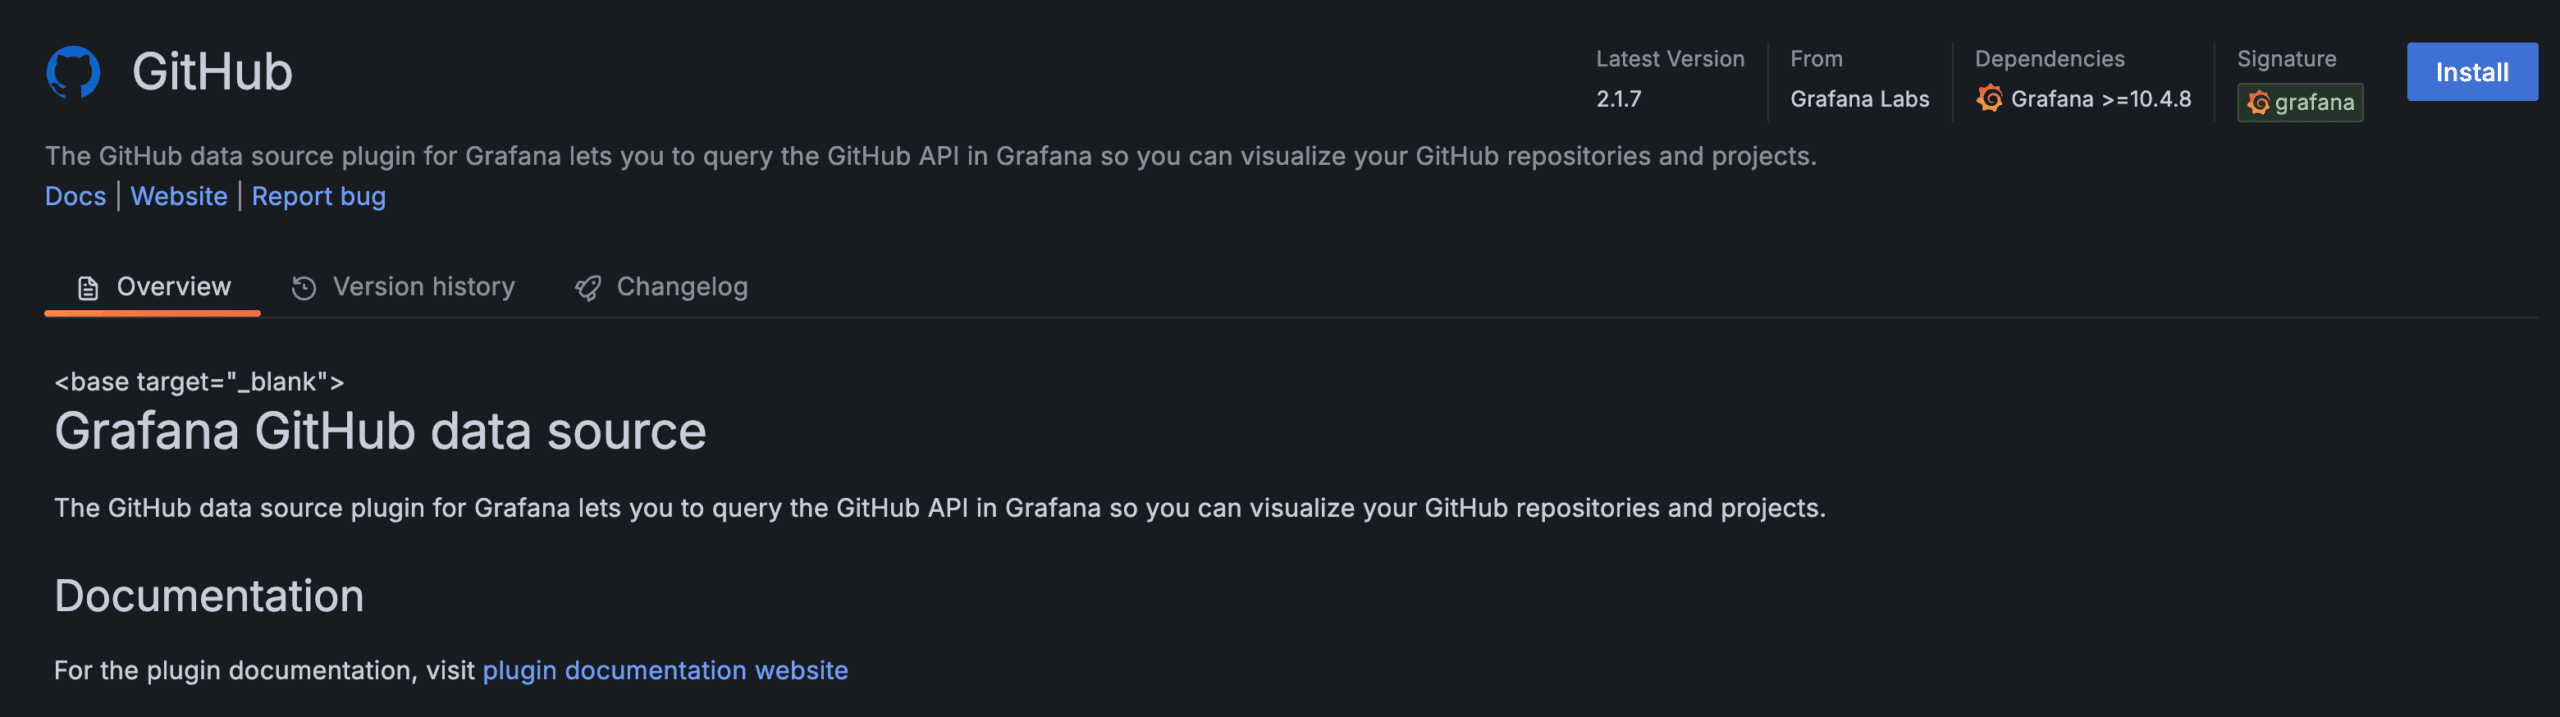This screenshot has height=717, width=2560.
Task: Click the 2.1.7 latest version number
Action: [x=1619, y=99]
